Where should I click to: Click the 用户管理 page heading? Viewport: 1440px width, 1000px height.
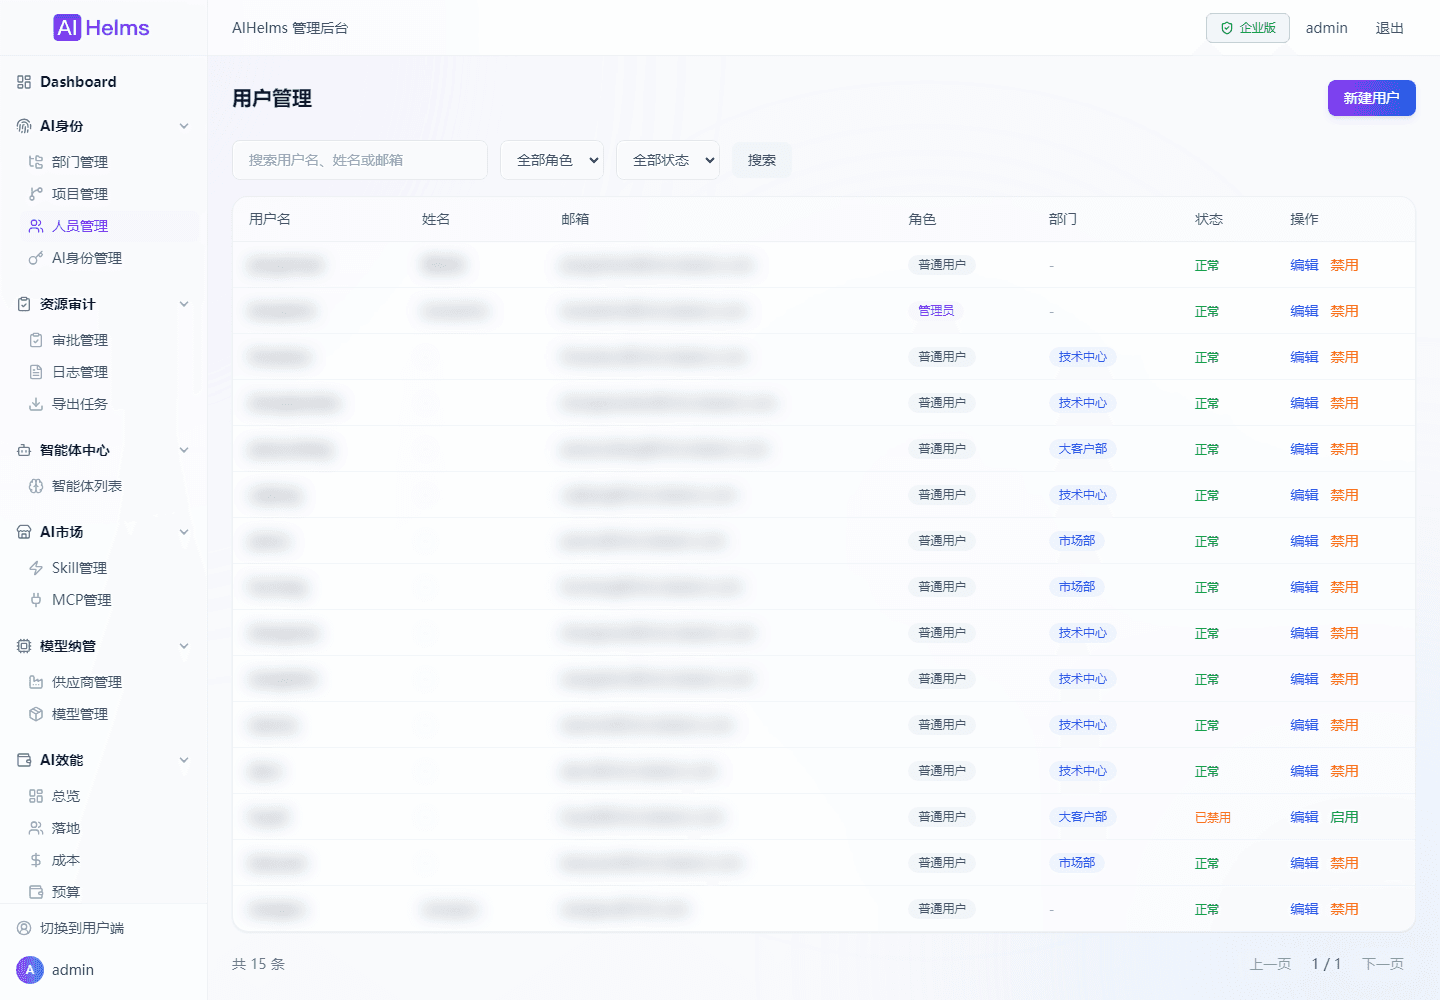272,98
